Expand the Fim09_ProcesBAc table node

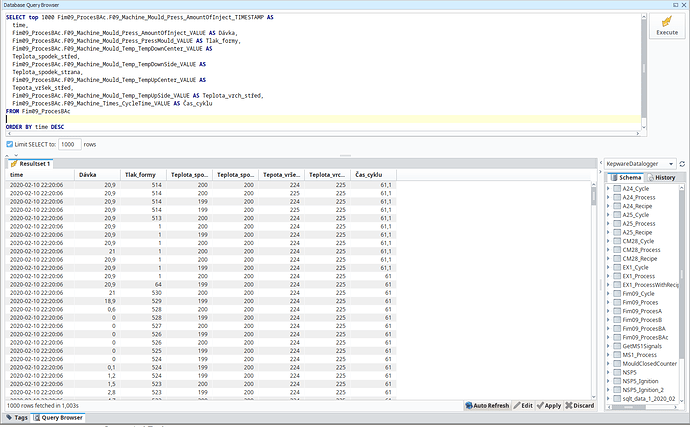click(608, 338)
